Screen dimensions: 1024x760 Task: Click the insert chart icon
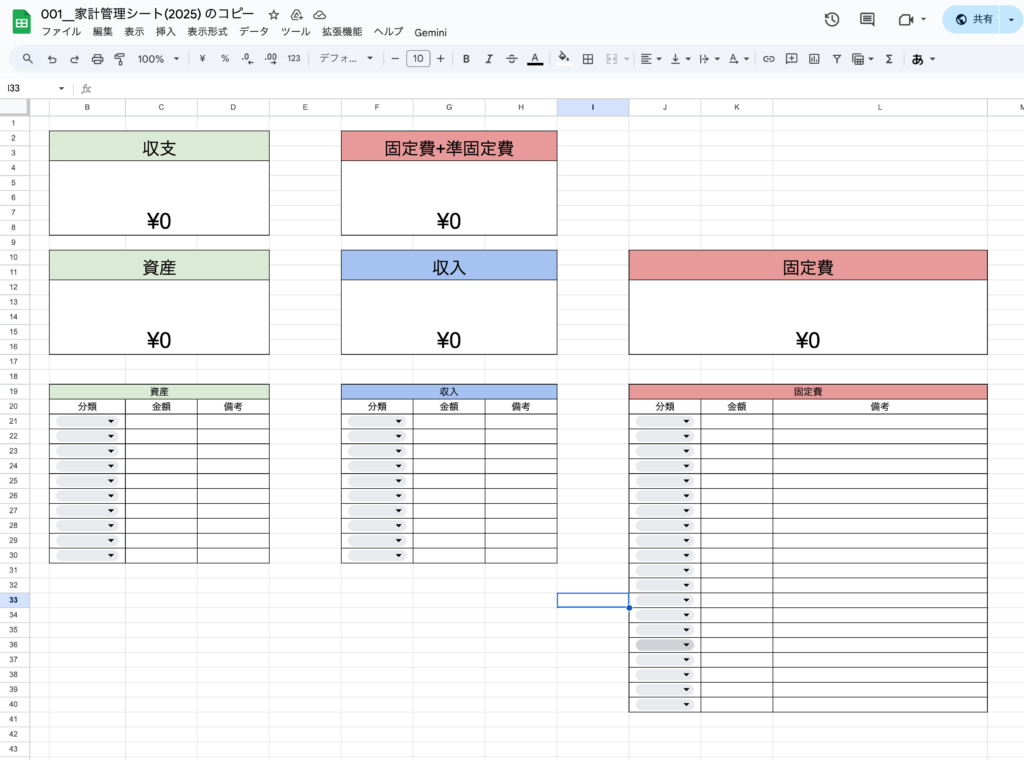point(814,59)
